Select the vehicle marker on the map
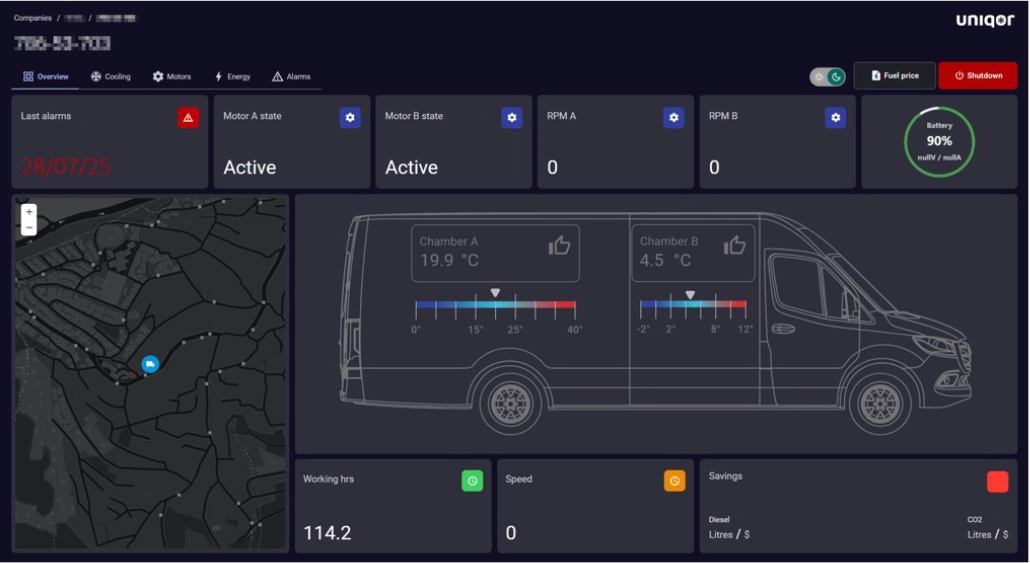Image resolution: width=1030 pixels, height=563 pixels. pos(150,364)
